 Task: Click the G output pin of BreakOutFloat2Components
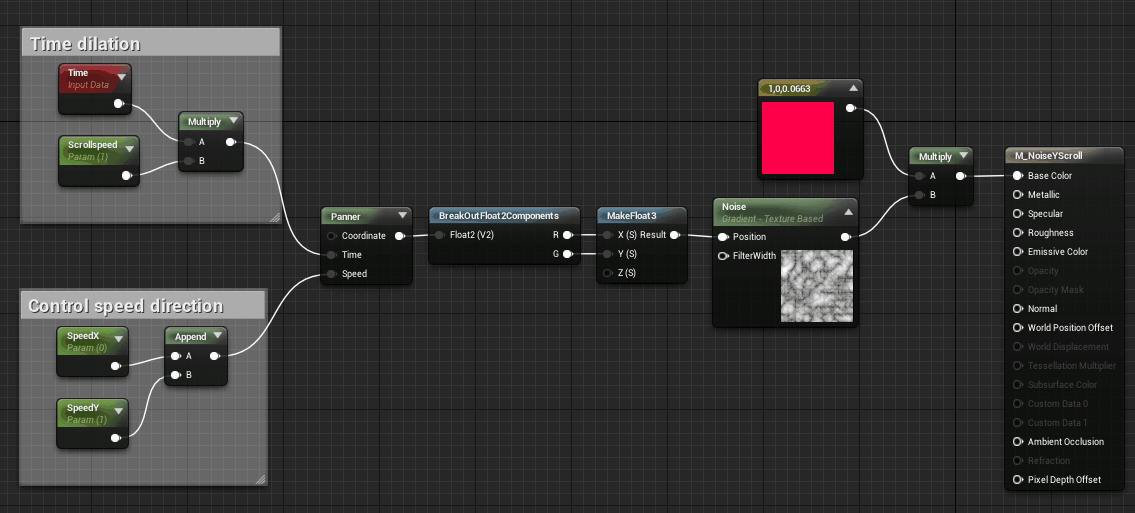click(x=568, y=253)
